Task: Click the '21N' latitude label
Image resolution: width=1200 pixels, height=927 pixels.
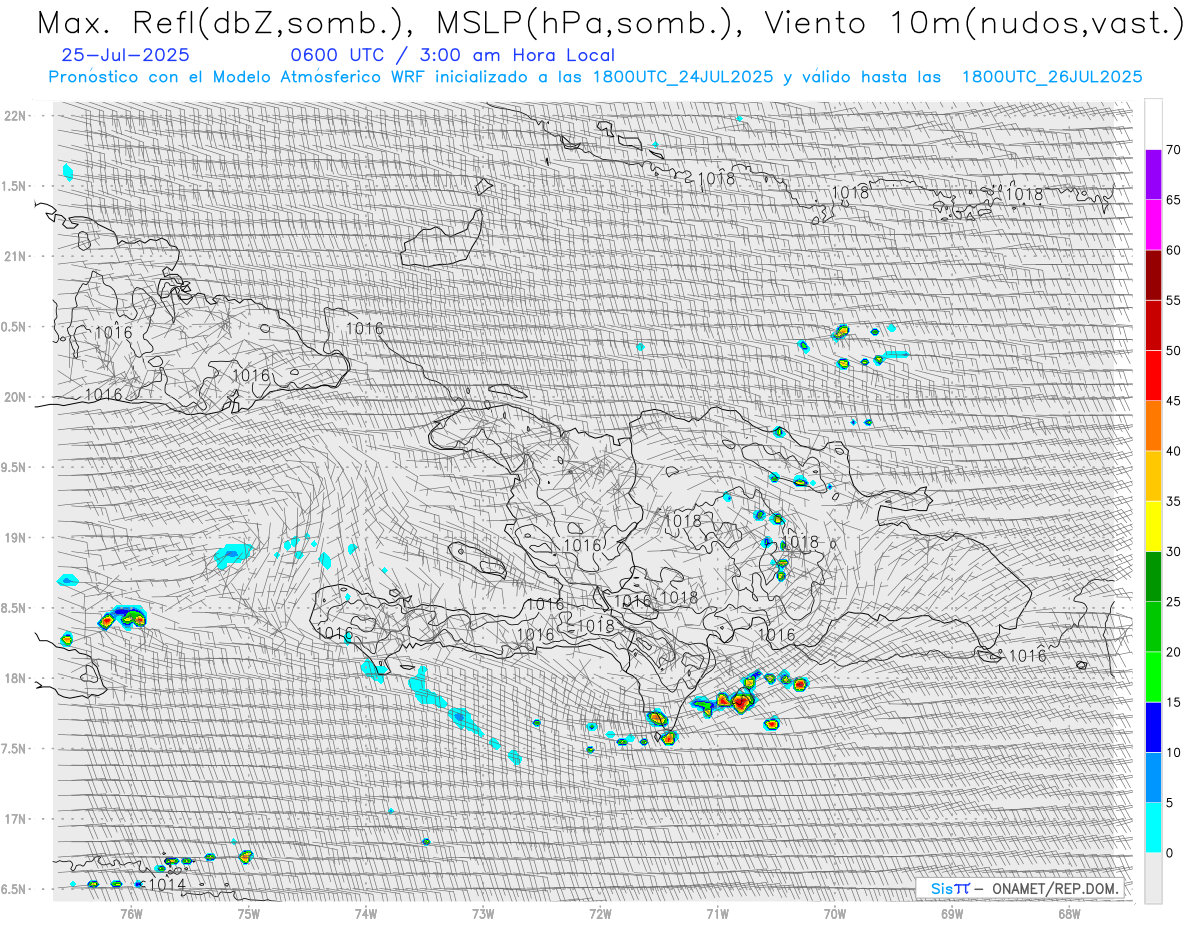Action: click(15, 256)
